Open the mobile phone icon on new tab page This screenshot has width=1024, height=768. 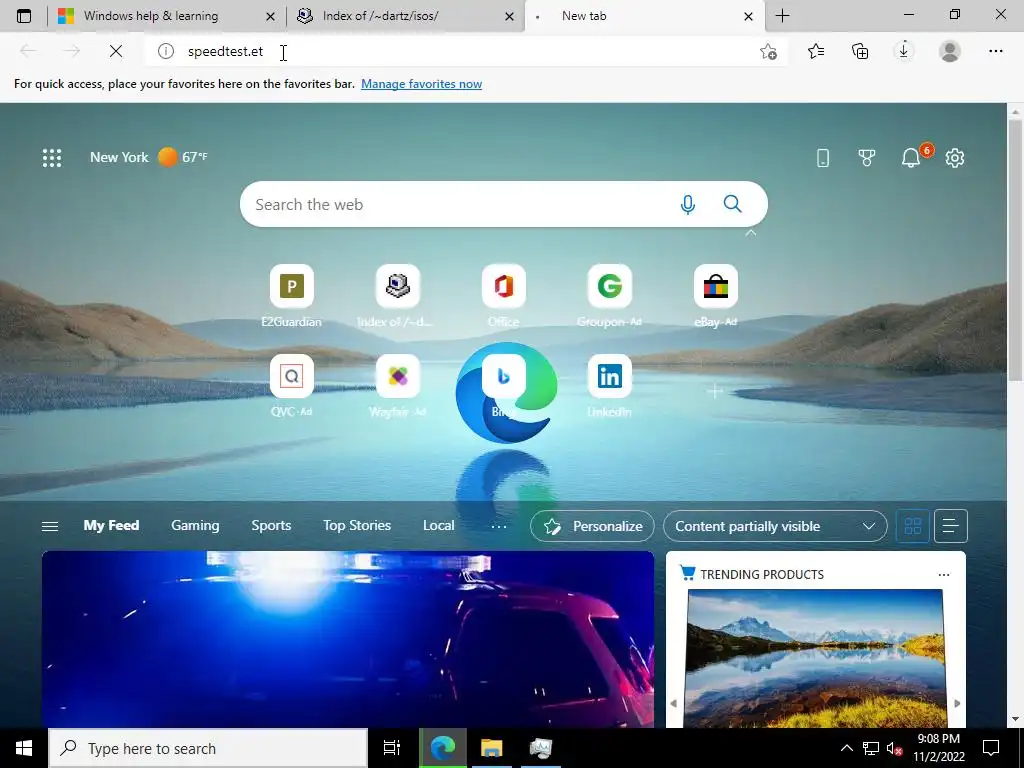pos(823,157)
